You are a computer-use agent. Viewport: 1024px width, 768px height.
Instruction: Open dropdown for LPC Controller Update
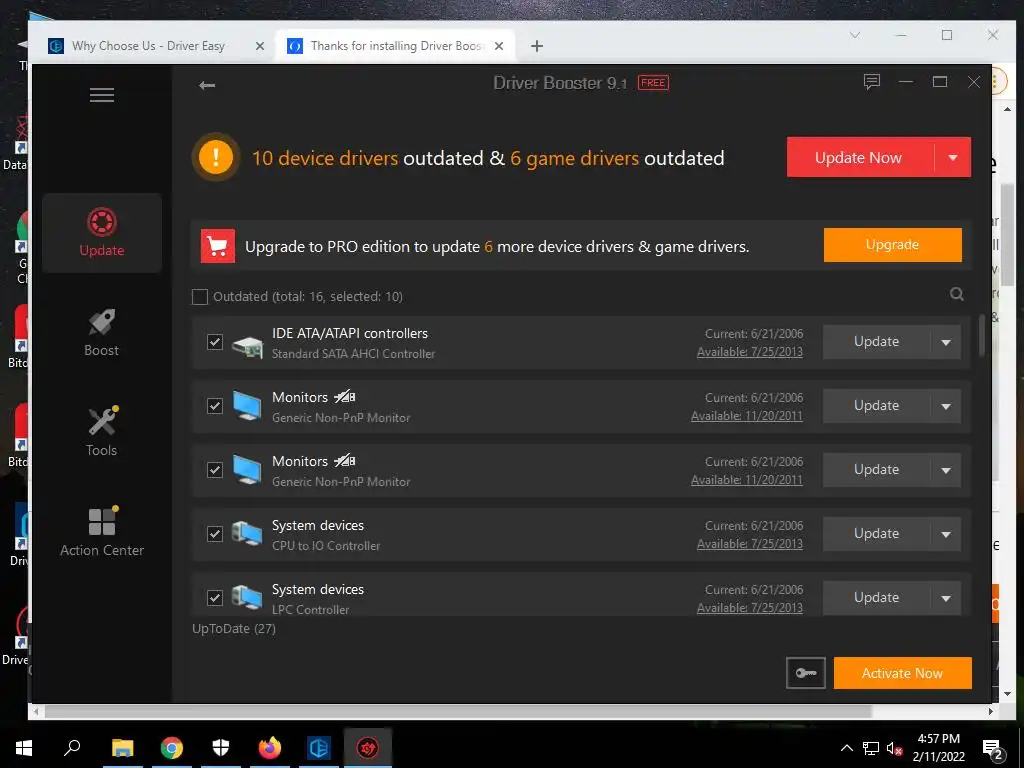click(946, 598)
